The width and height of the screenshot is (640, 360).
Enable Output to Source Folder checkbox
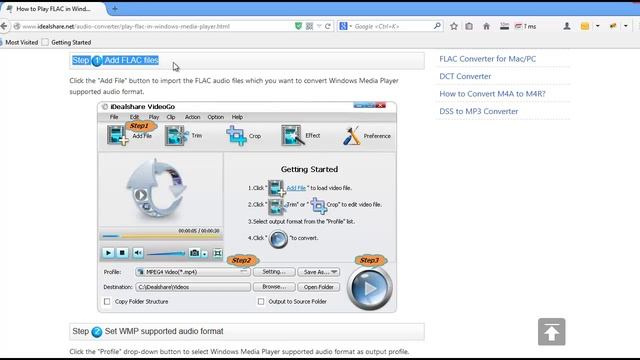(x=261, y=302)
